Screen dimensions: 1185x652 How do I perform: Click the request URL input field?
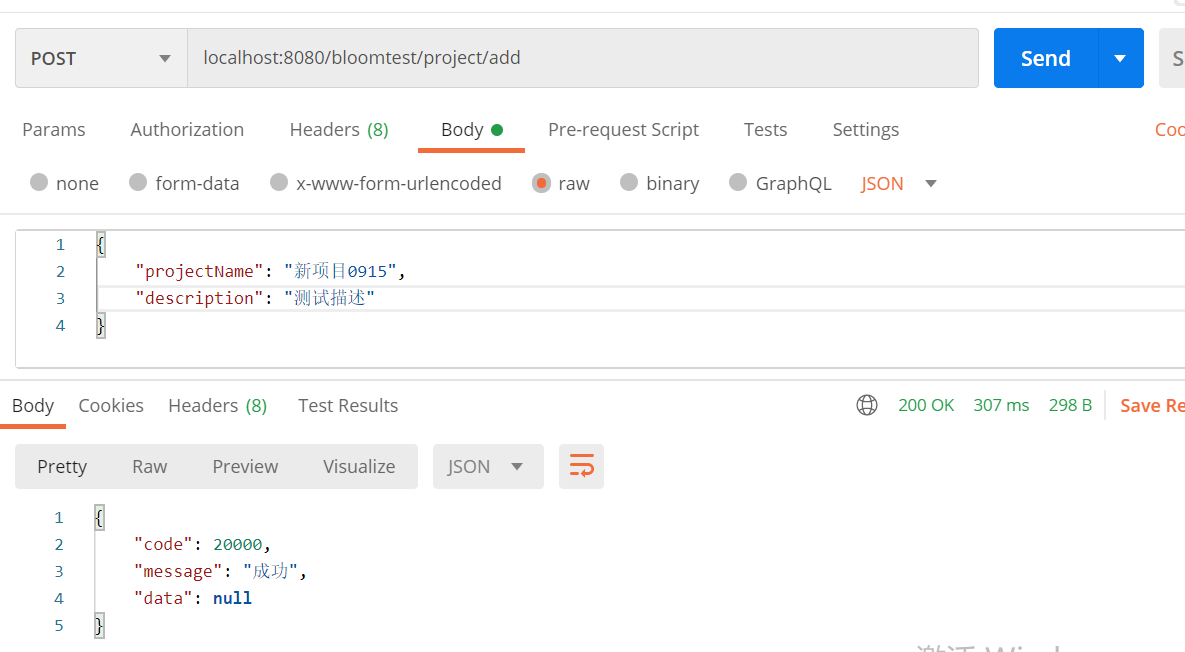pyautogui.click(x=582, y=58)
